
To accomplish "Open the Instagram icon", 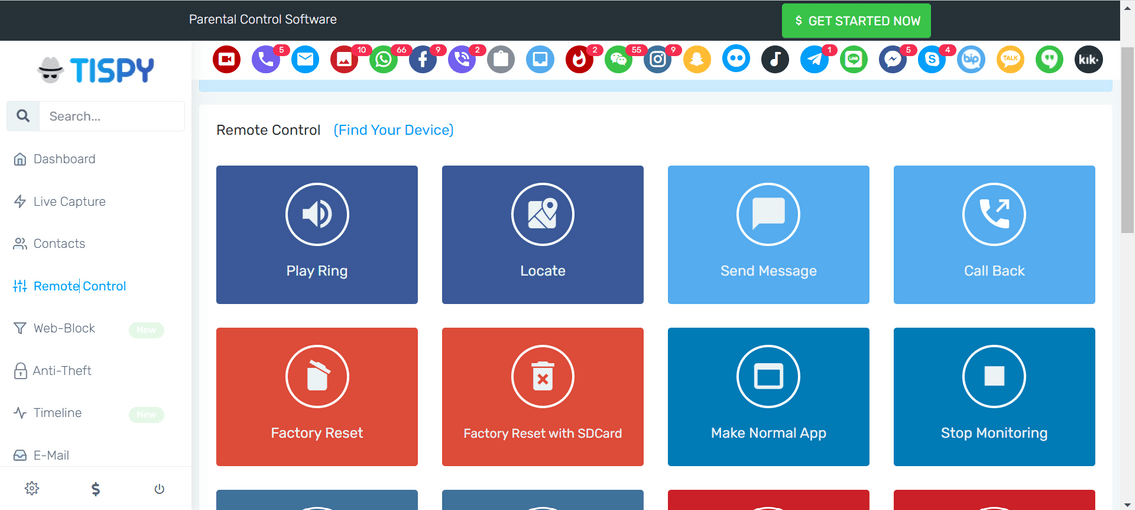I will [x=657, y=59].
